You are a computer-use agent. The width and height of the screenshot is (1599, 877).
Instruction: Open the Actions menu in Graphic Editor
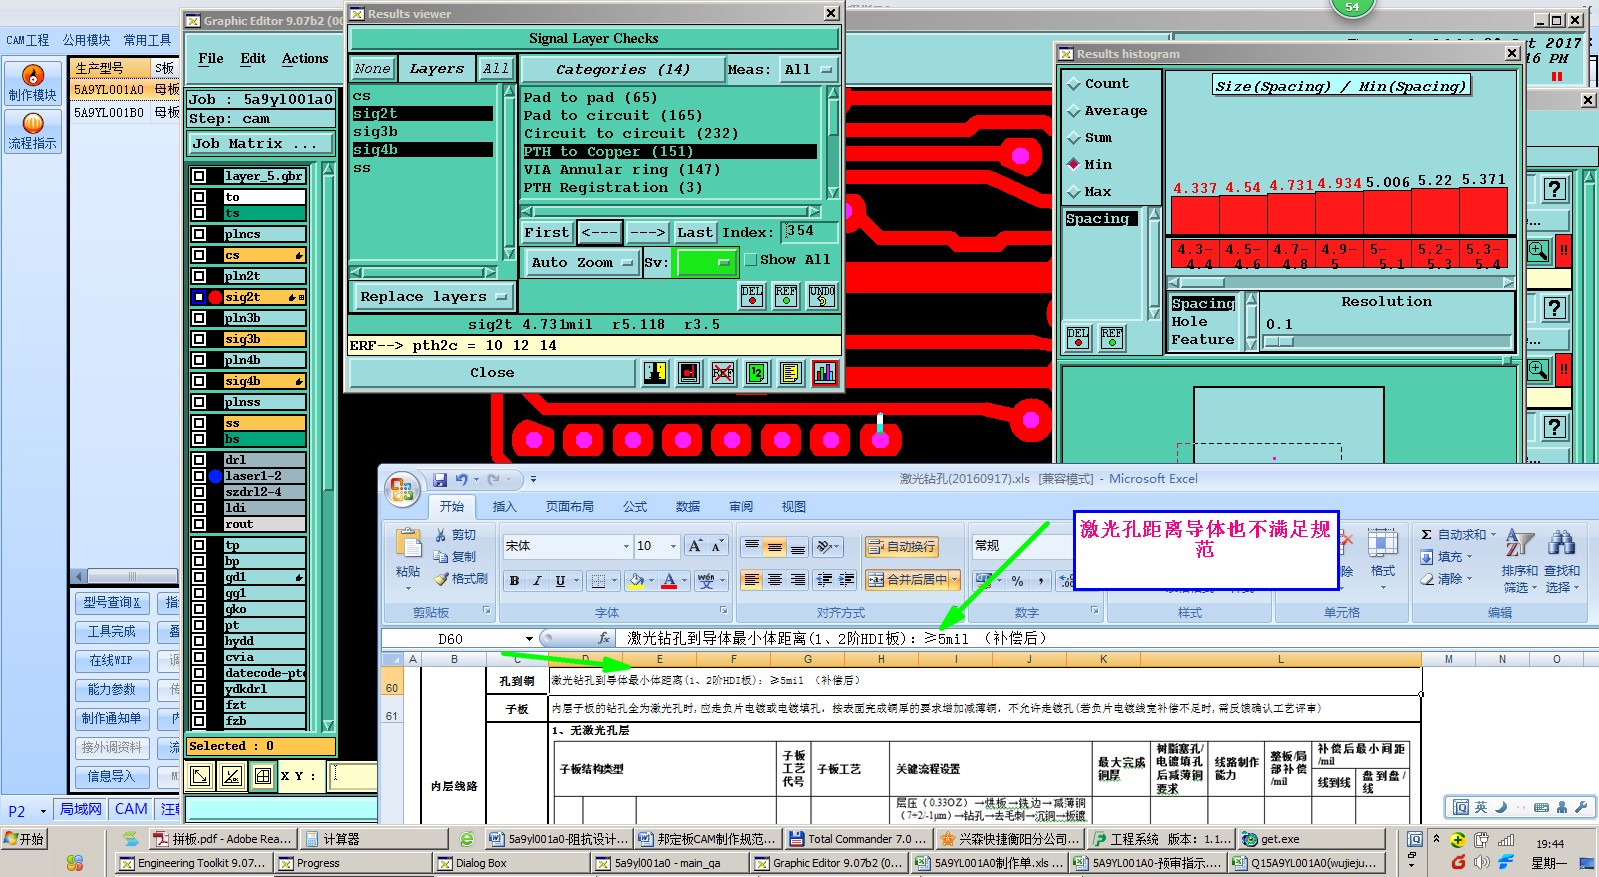305,59
